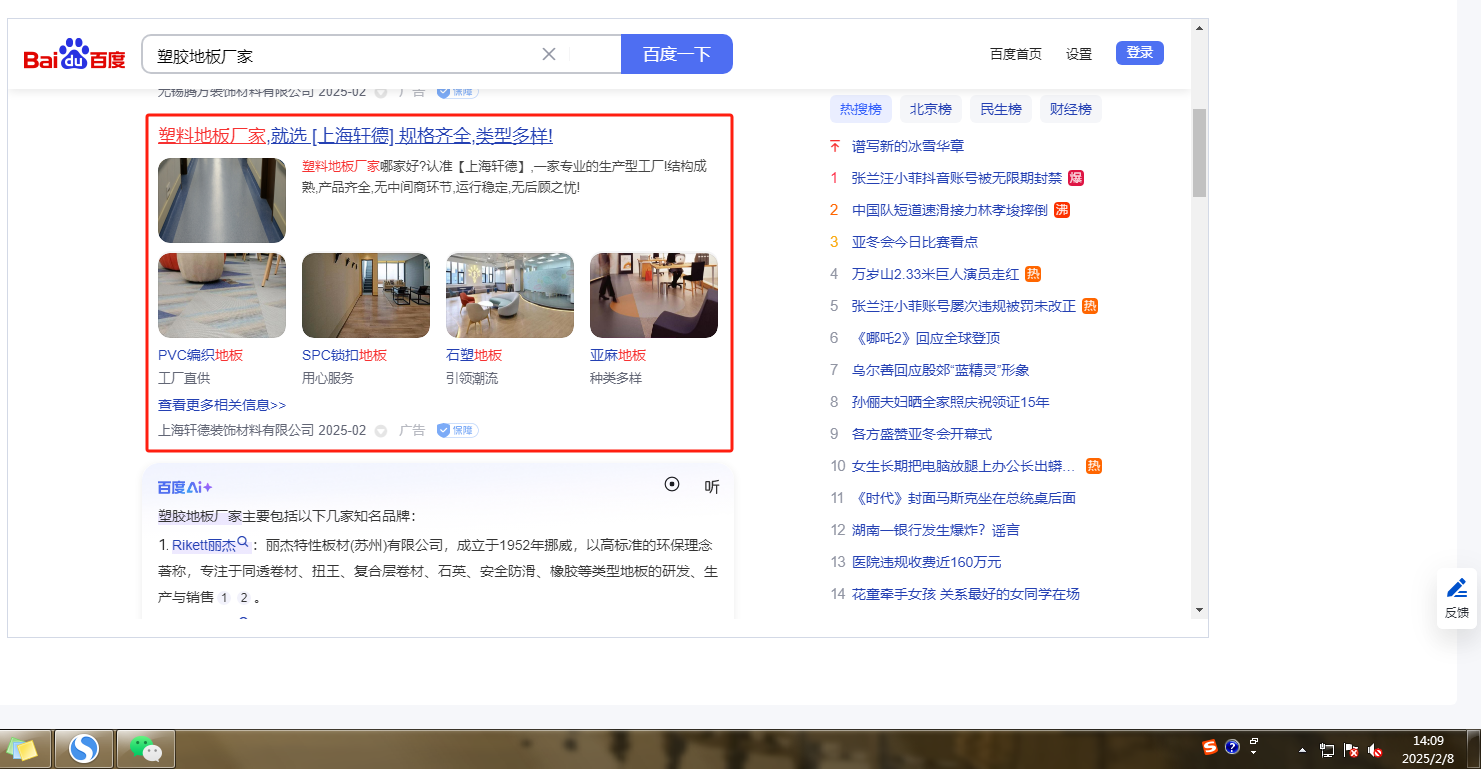Viewport: 1481px width, 769px height.
Task: Click the 听 listen icon in the AI card
Action: coord(712,487)
